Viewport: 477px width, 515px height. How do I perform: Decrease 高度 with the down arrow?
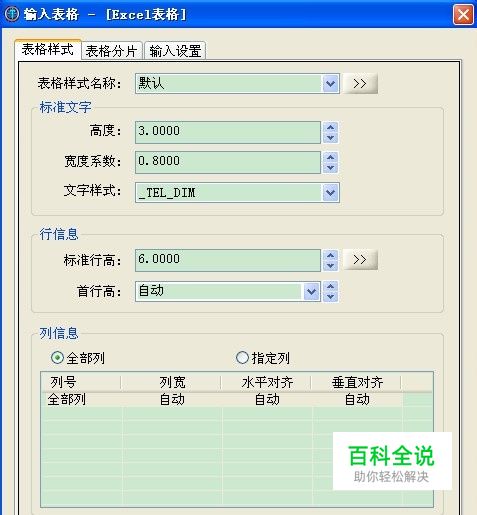331,138
